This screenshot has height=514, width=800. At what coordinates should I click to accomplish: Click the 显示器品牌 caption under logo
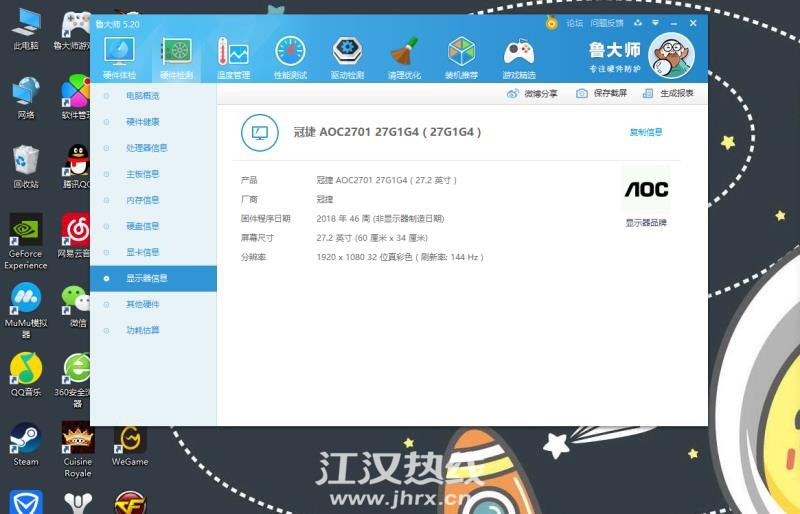click(x=646, y=223)
